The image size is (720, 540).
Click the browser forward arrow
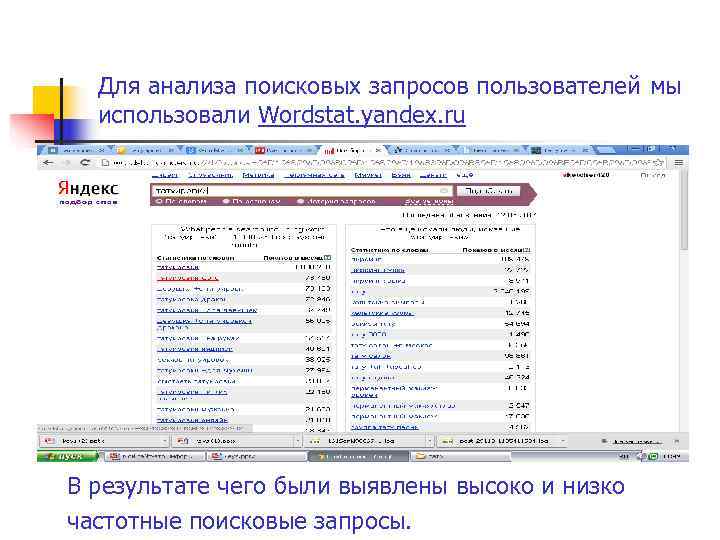[x=67, y=163]
